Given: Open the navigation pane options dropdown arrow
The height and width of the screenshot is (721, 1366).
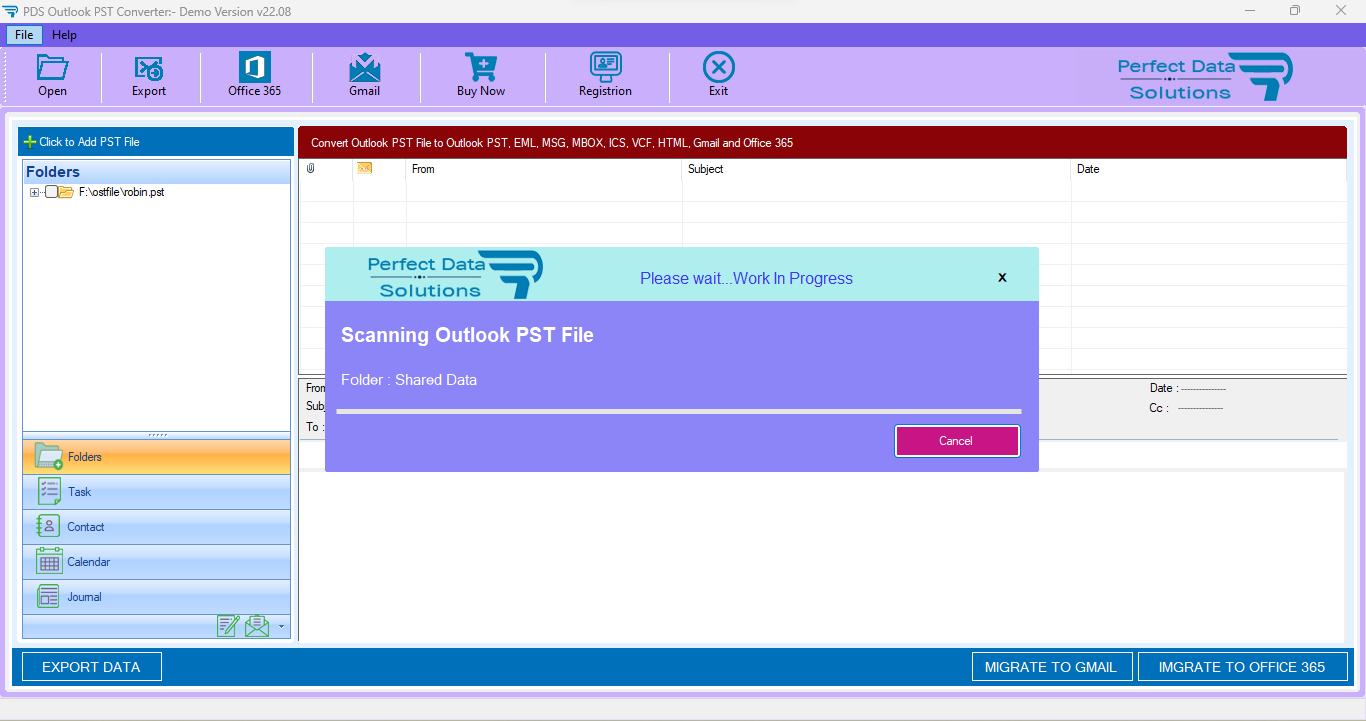Looking at the screenshot, I should click(x=281, y=627).
